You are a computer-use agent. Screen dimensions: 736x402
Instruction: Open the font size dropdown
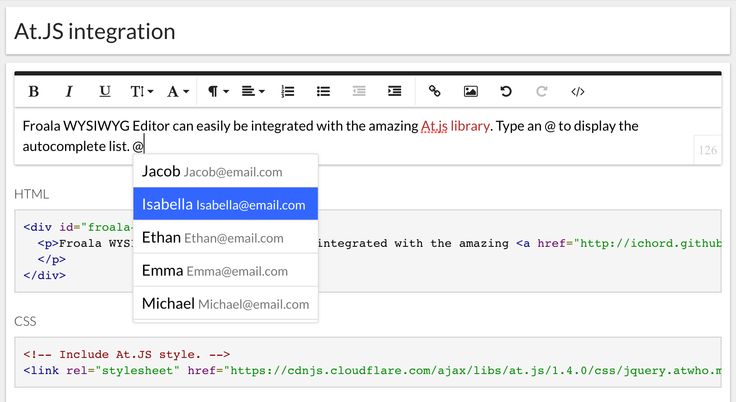pos(141,91)
